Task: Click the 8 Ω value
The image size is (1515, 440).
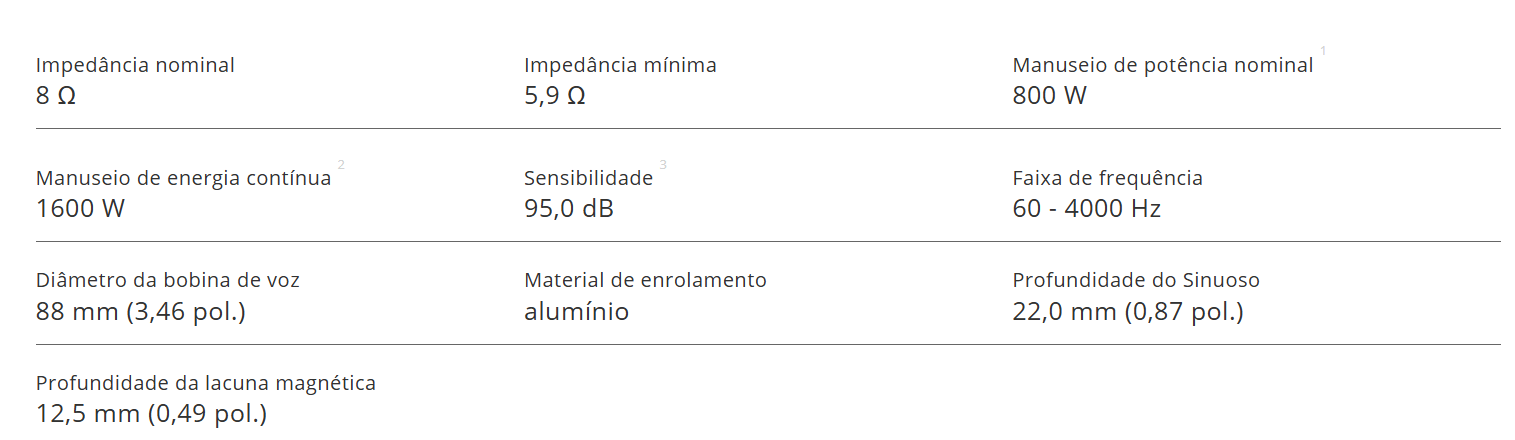Action: (x=56, y=96)
